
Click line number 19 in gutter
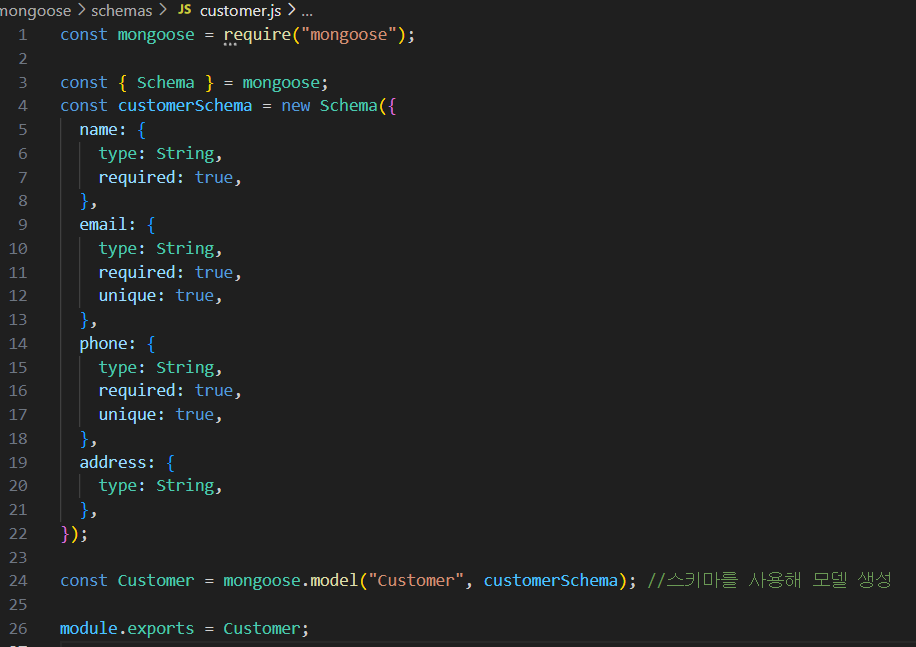pyautogui.click(x=18, y=462)
